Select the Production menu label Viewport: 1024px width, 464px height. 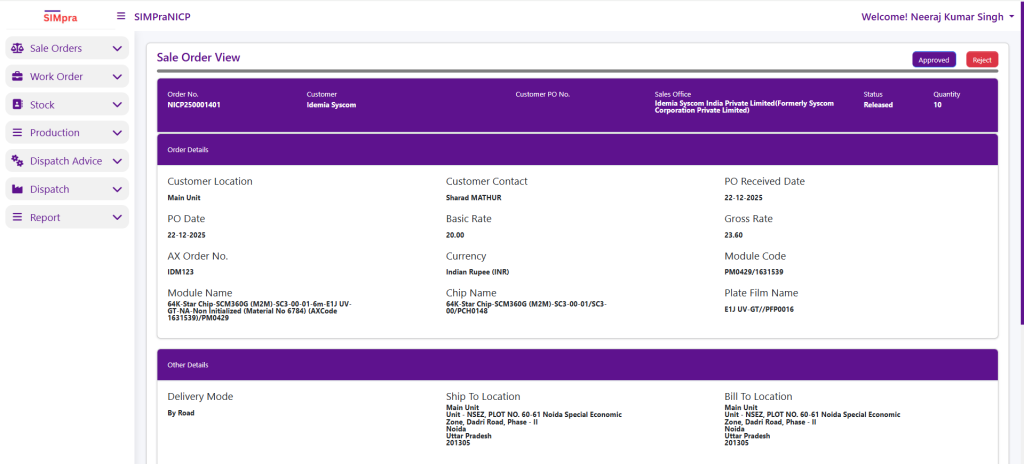click(x=55, y=133)
